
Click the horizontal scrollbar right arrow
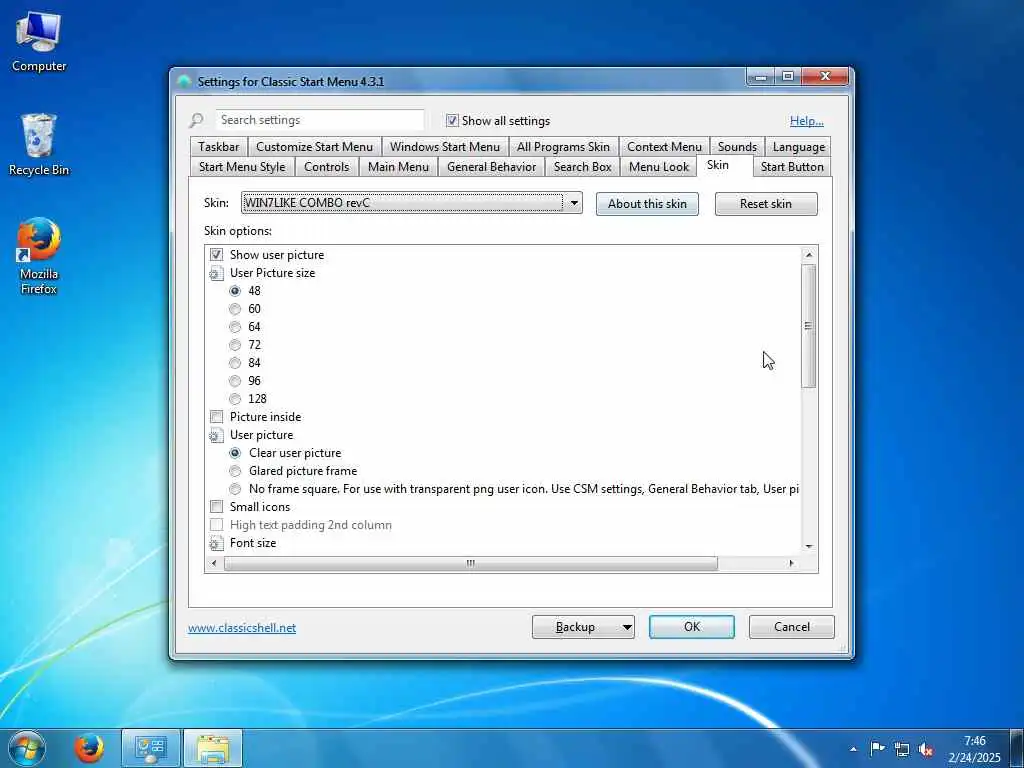(792, 563)
